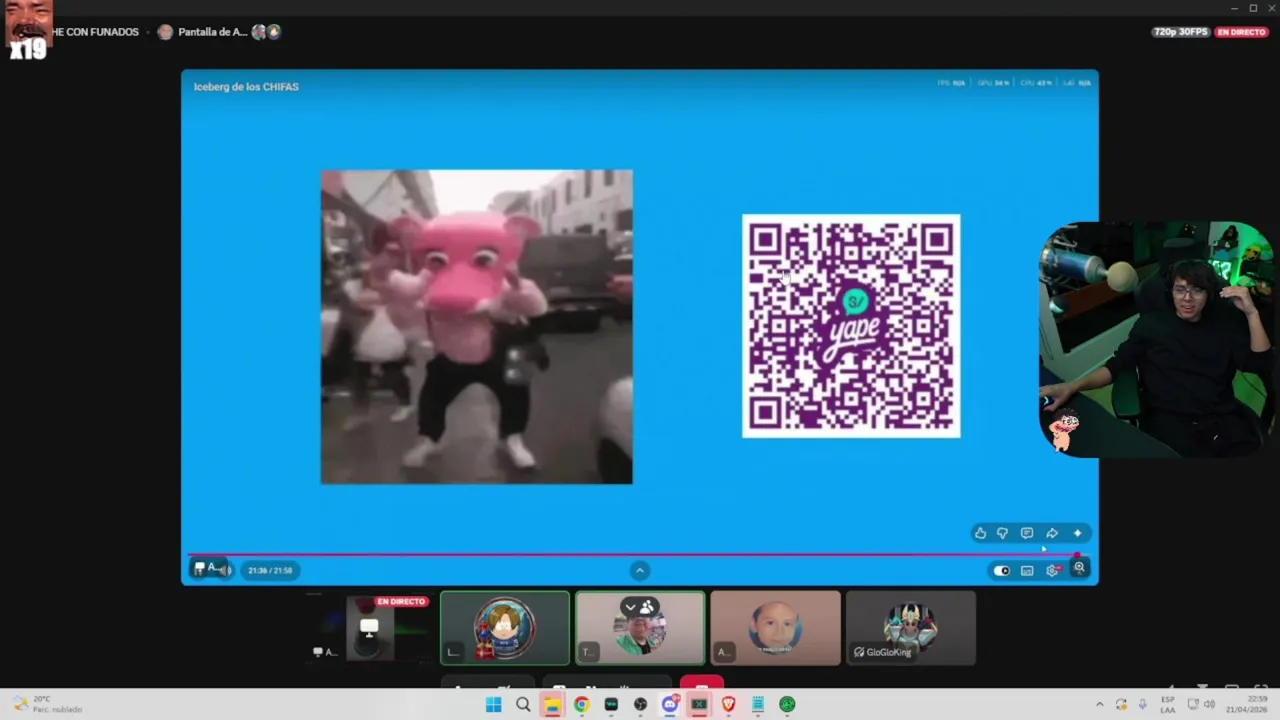Click the sync status tray icon
This screenshot has width=1280, height=720.
[x=1121, y=705]
